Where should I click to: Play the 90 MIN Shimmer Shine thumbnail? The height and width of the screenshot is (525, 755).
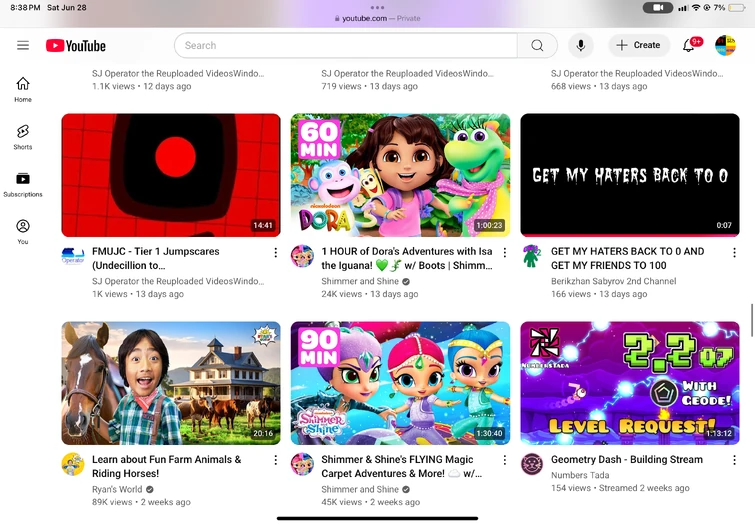400,383
